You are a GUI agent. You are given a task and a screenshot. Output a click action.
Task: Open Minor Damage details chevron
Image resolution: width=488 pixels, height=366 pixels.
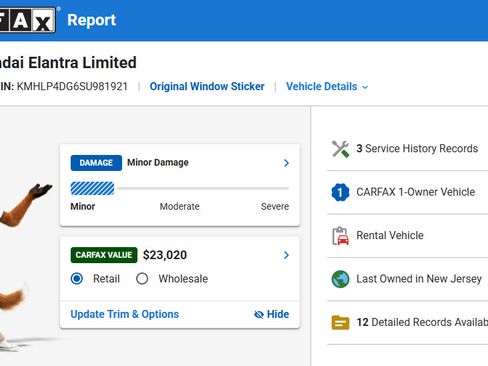286,163
